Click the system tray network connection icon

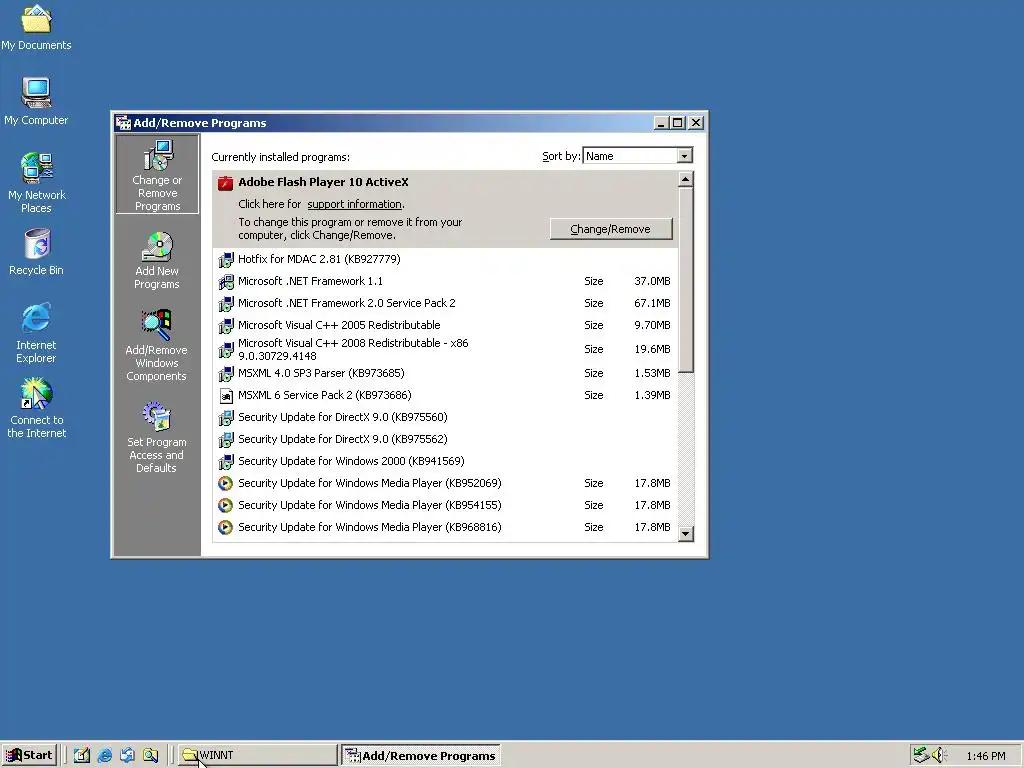921,756
